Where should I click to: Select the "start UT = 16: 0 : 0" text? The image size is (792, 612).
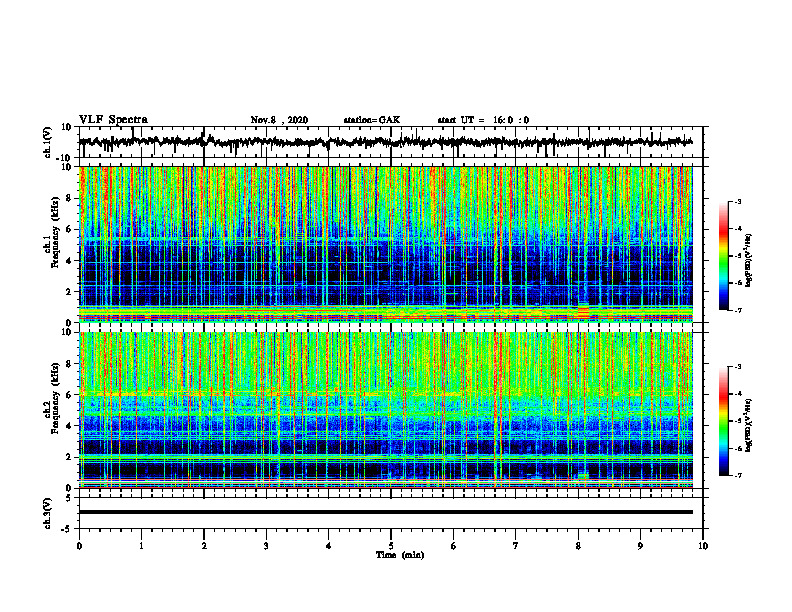click(x=483, y=120)
